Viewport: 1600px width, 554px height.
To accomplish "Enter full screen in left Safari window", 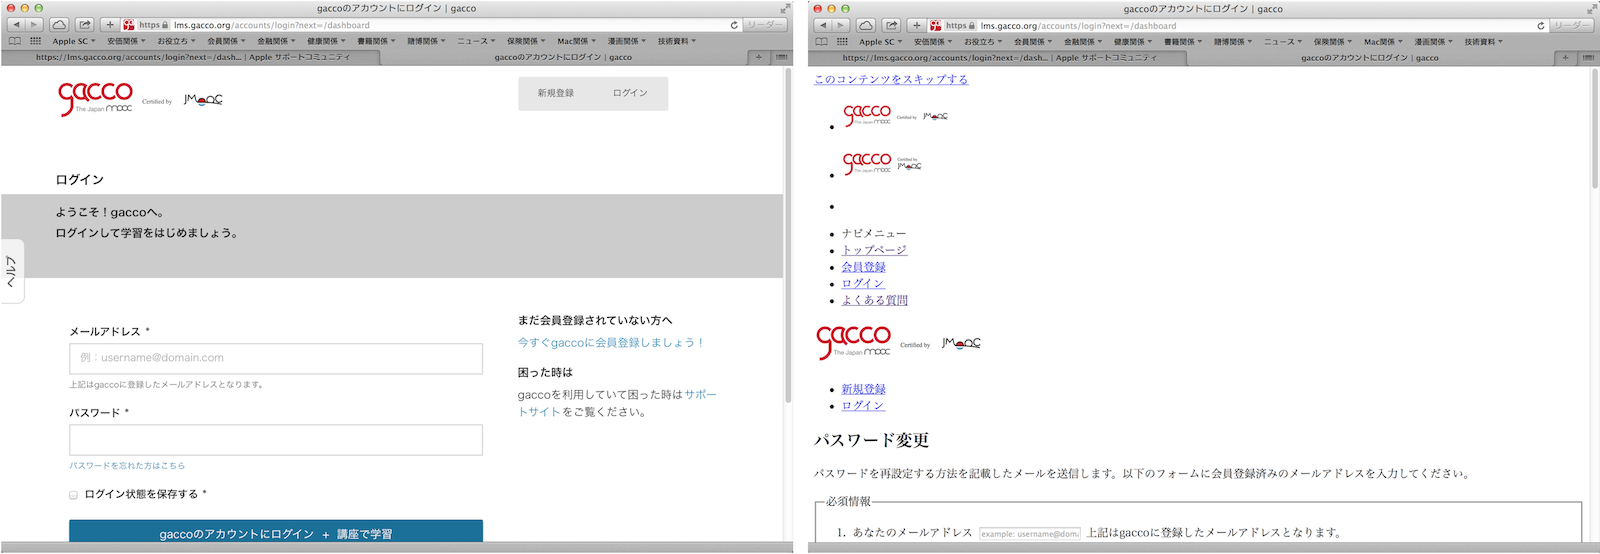I will coord(785,8).
